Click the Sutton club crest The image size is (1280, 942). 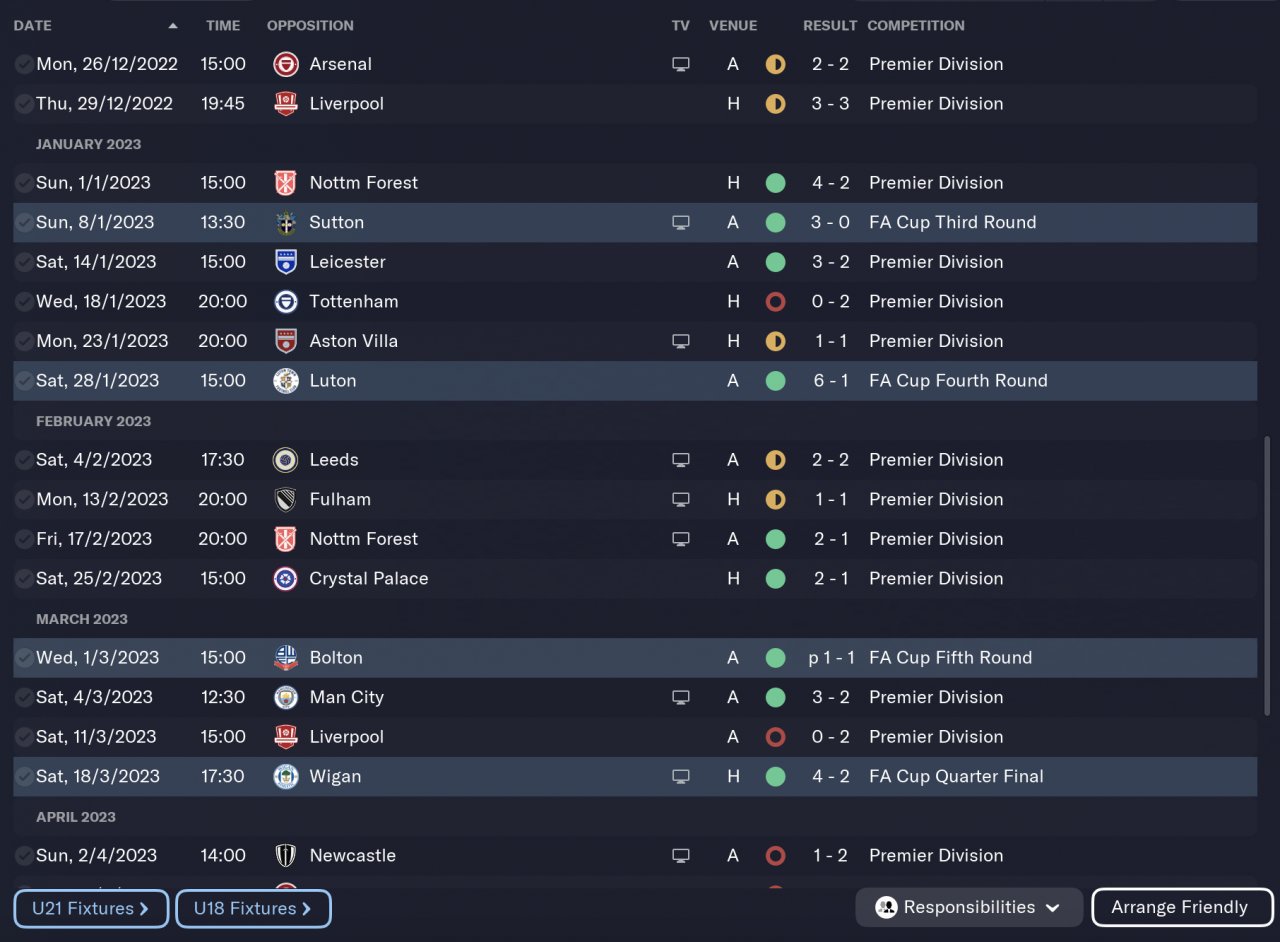[286, 223]
